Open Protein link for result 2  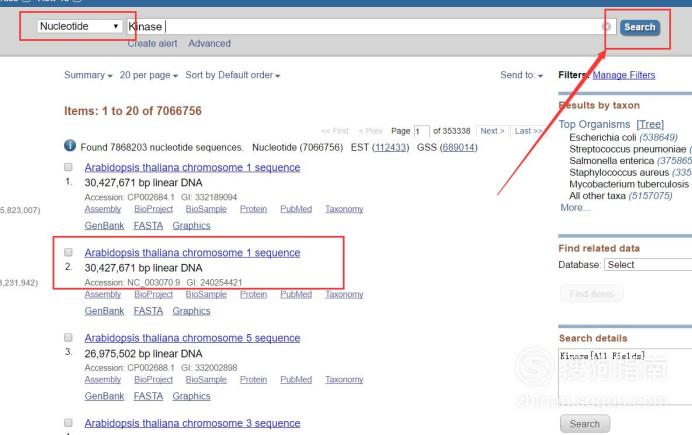253,294
